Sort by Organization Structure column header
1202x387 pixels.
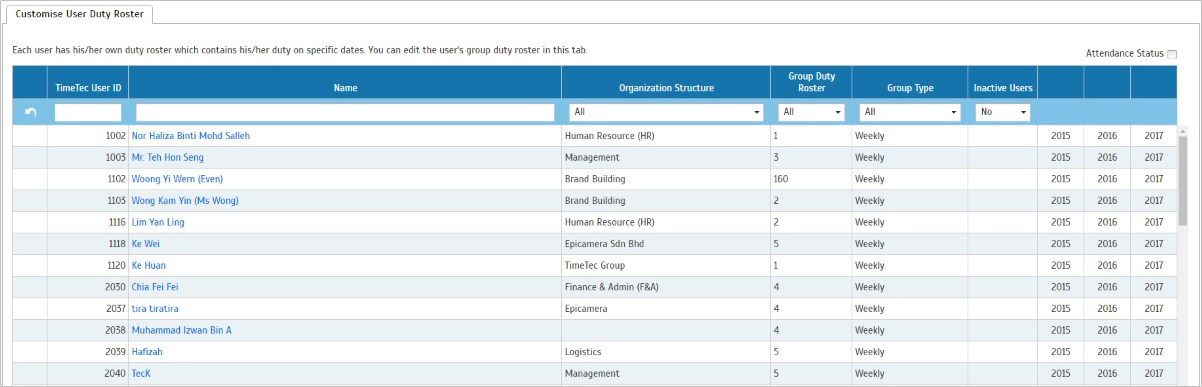pos(666,88)
